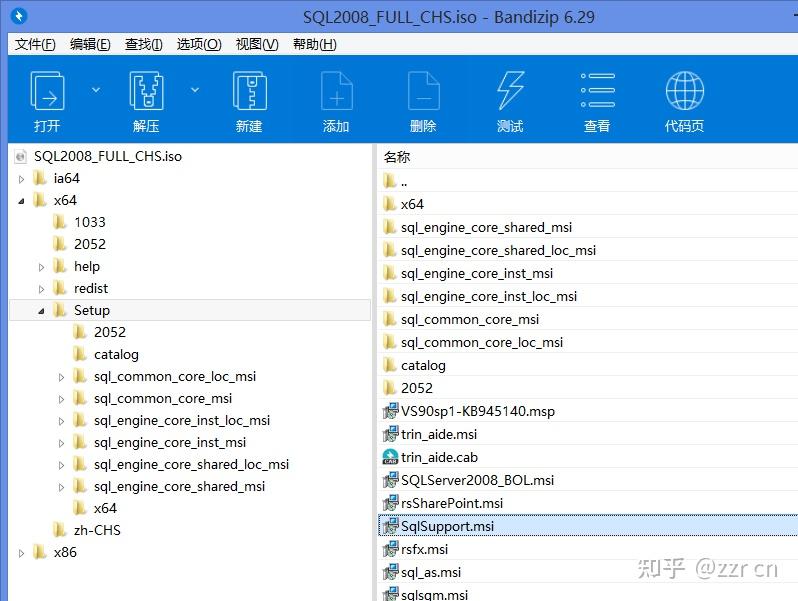
Task: Open the Options (选项) menu
Action: click(199, 44)
